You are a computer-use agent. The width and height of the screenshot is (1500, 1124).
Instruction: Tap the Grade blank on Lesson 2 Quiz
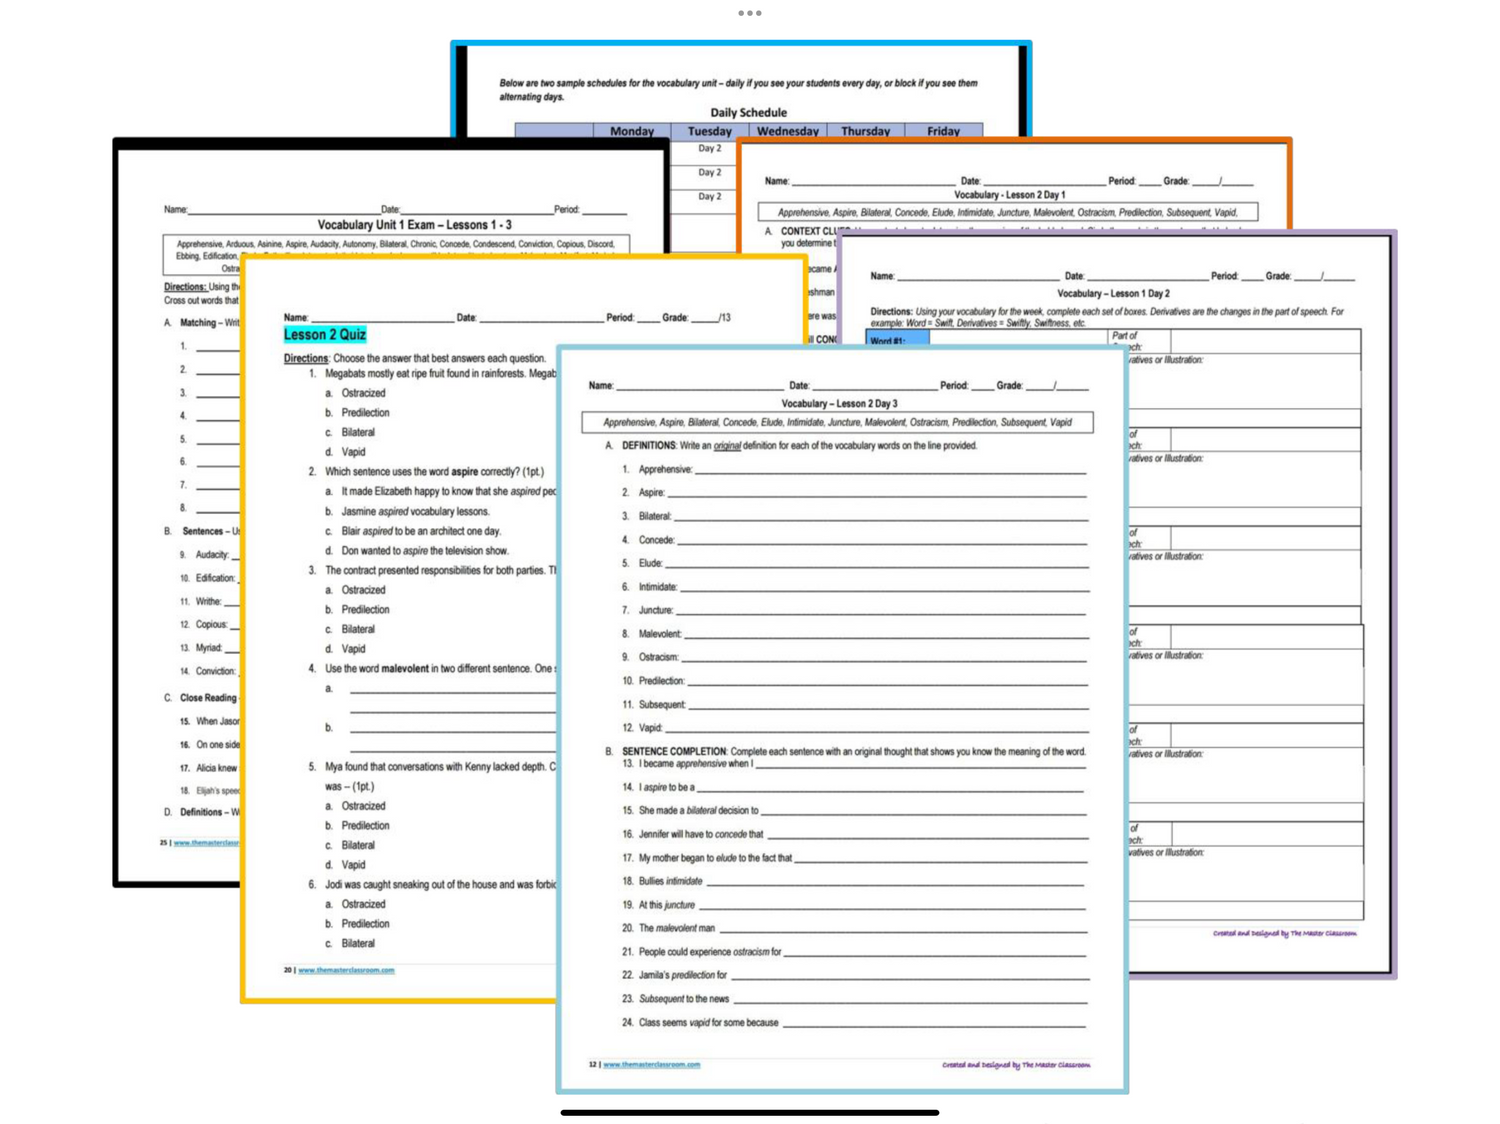click(x=704, y=318)
